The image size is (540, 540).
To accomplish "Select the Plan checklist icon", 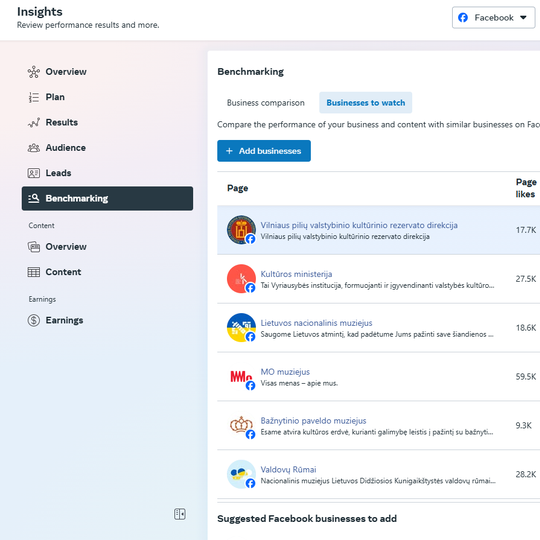I will (34, 97).
